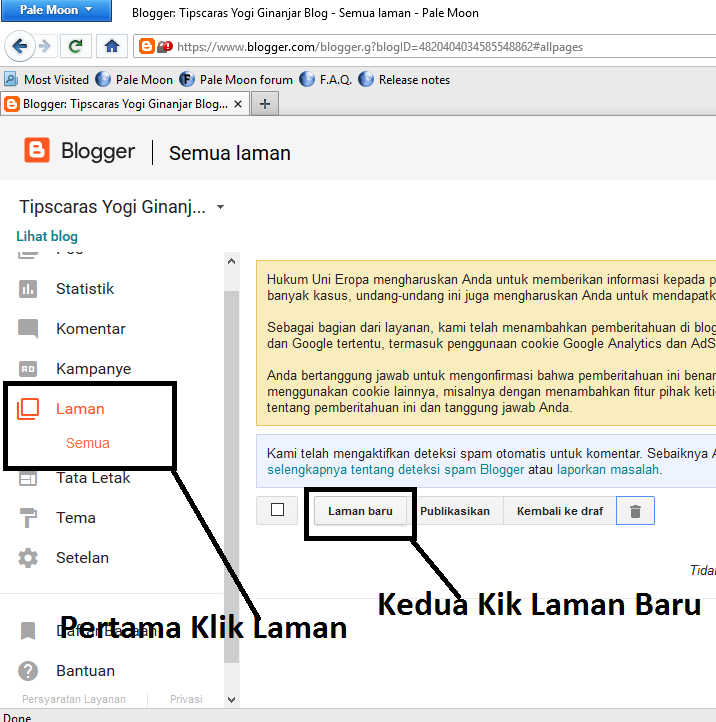
Task: Click the Blogger favicon in address bar
Action: tap(146, 47)
